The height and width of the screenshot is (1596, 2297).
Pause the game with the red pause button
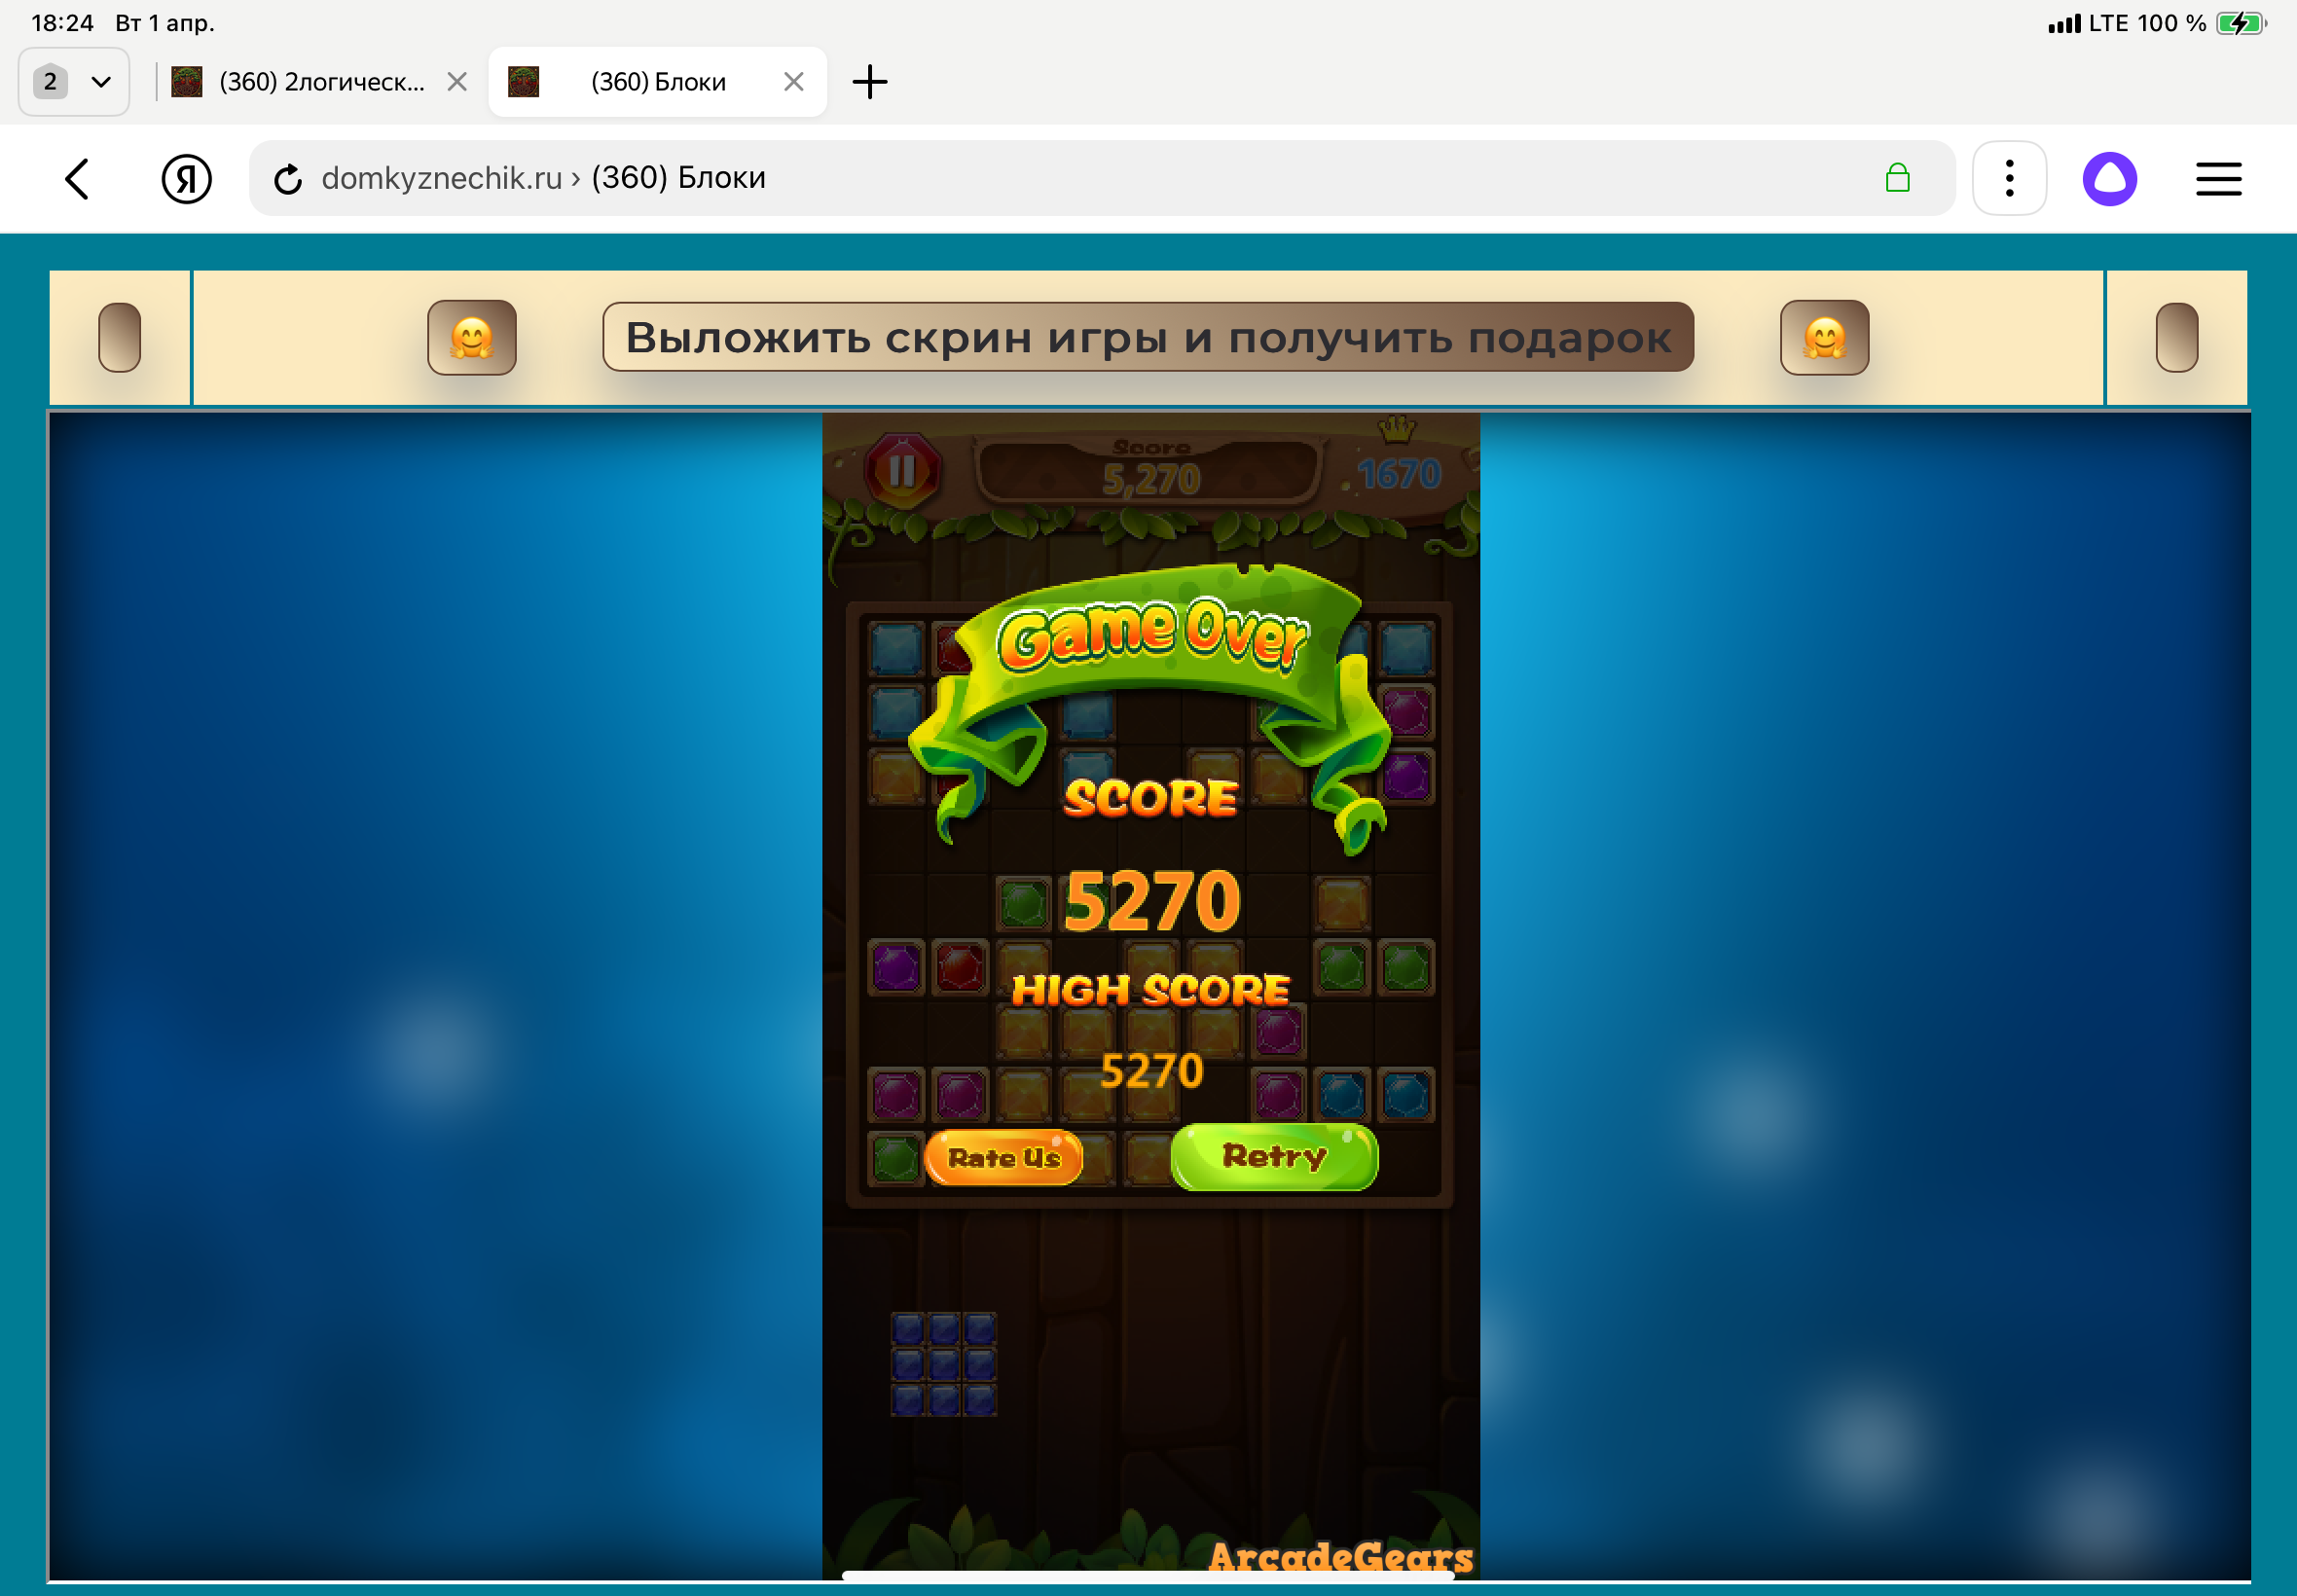[902, 471]
